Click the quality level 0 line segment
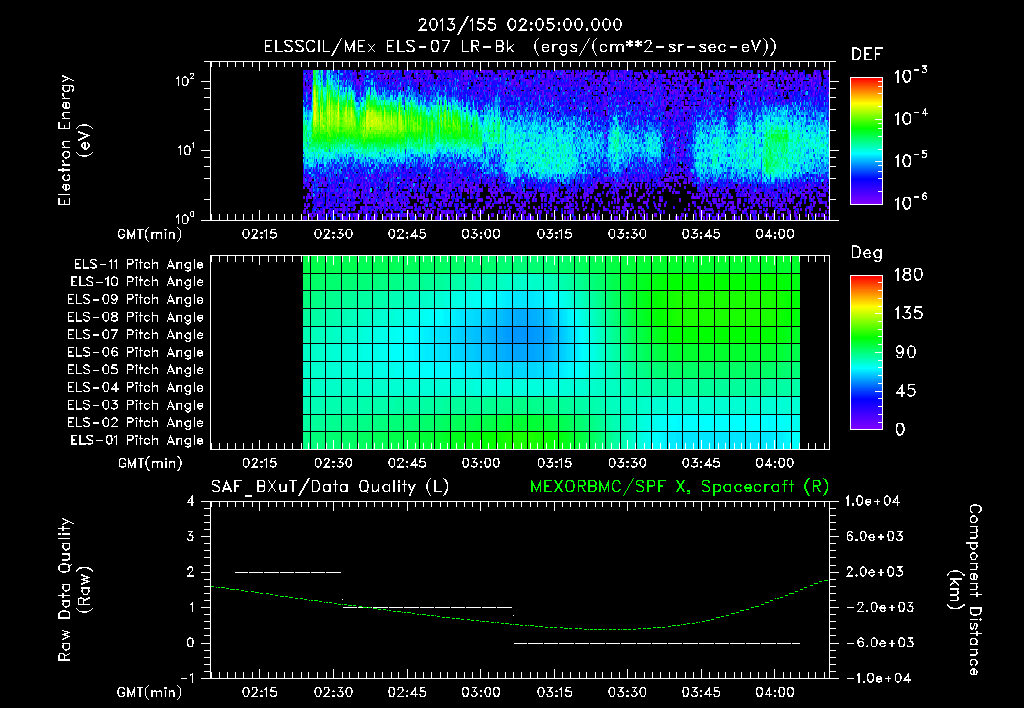1024x708 pixels. [656, 643]
